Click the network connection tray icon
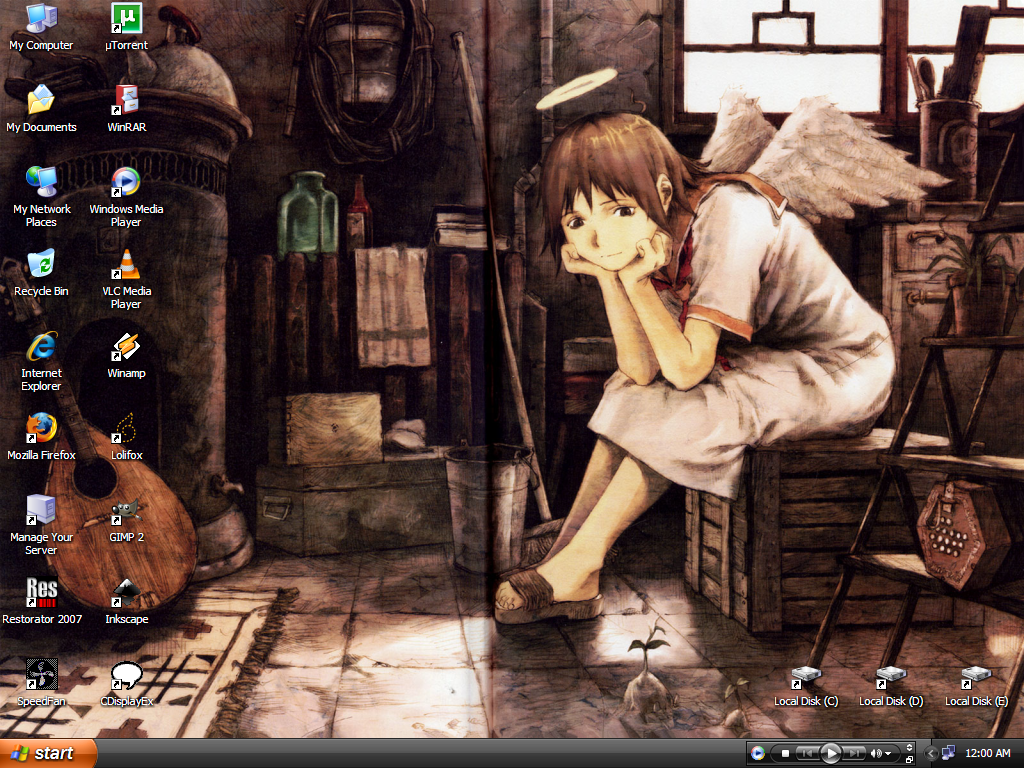 (948, 753)
